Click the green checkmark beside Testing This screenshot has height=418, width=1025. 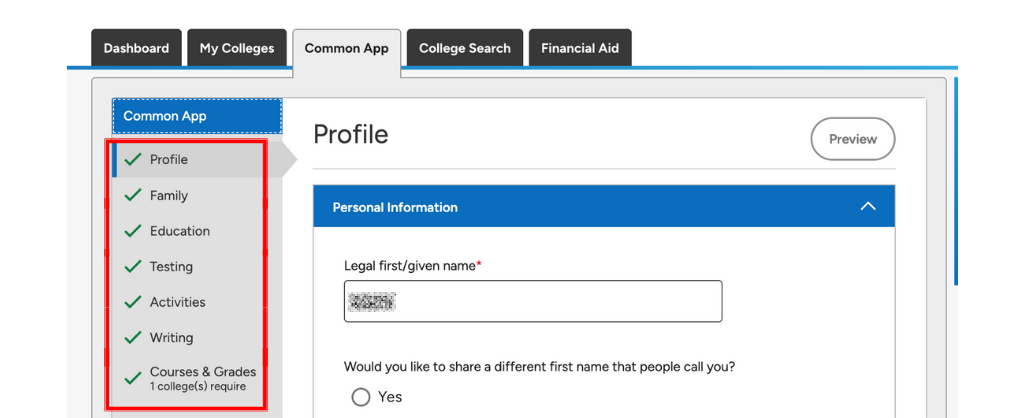pos(133,266)
